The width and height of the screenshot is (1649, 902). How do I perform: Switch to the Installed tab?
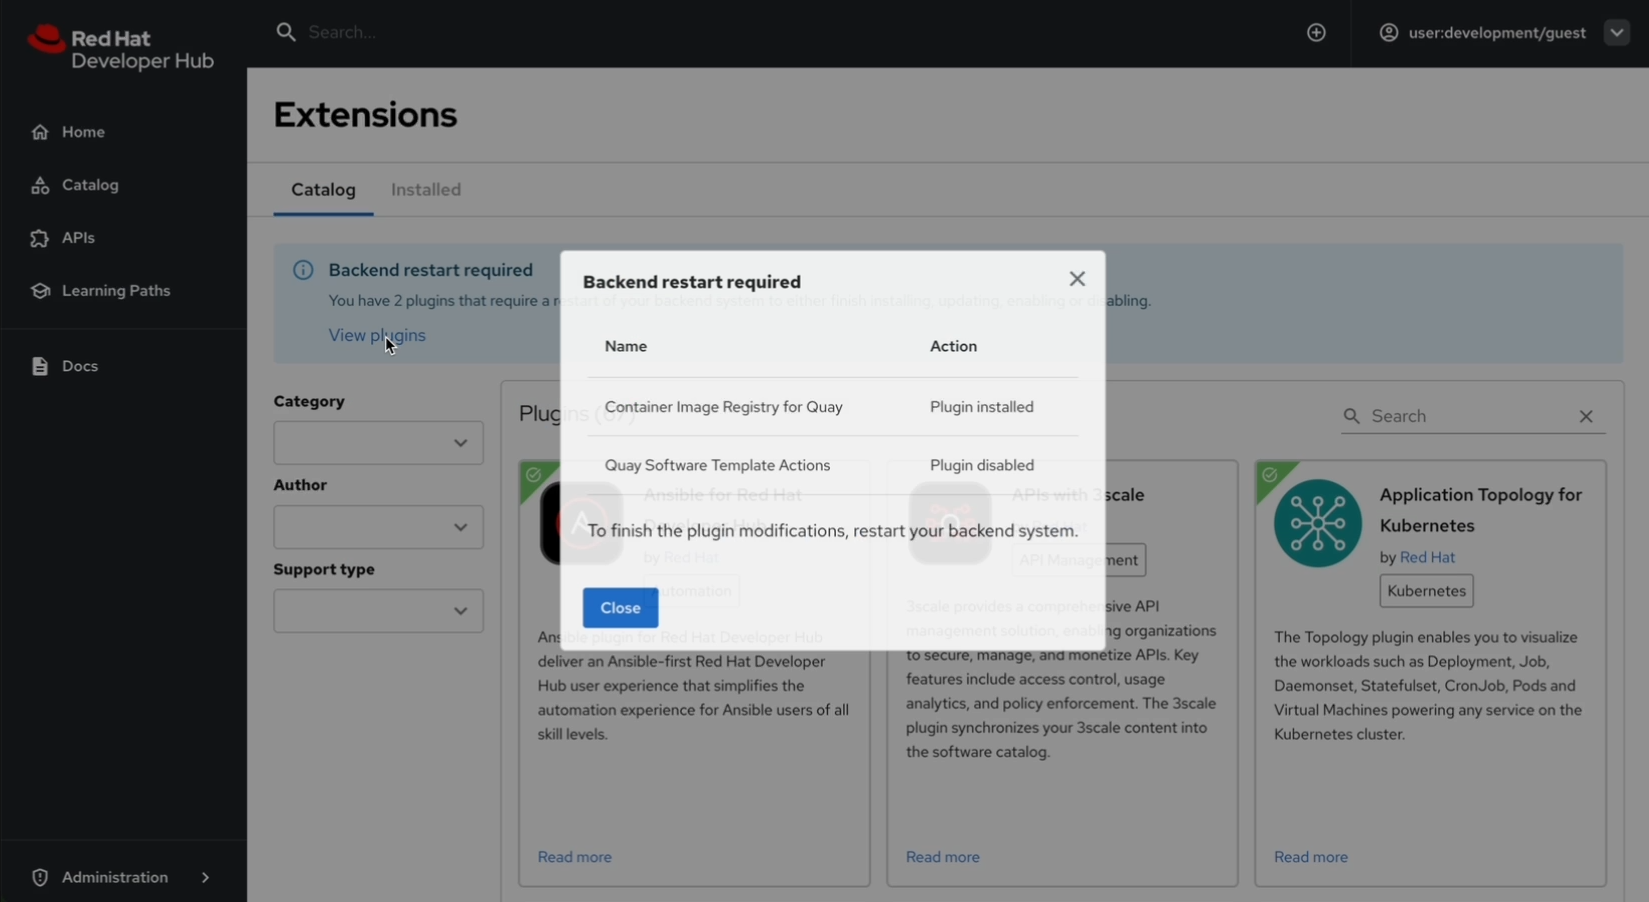coord(425,189)
